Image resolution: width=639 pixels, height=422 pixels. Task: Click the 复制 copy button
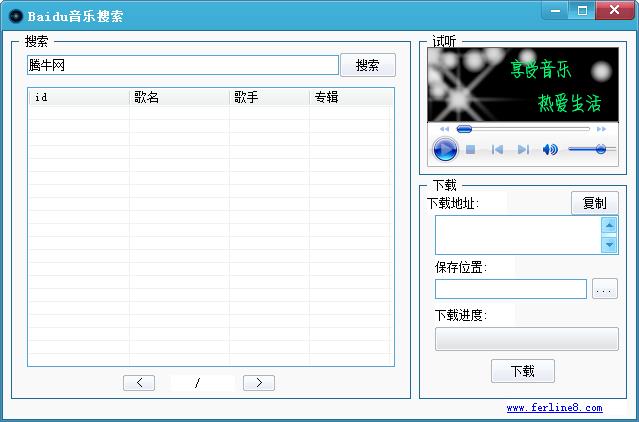pos(594,203)
